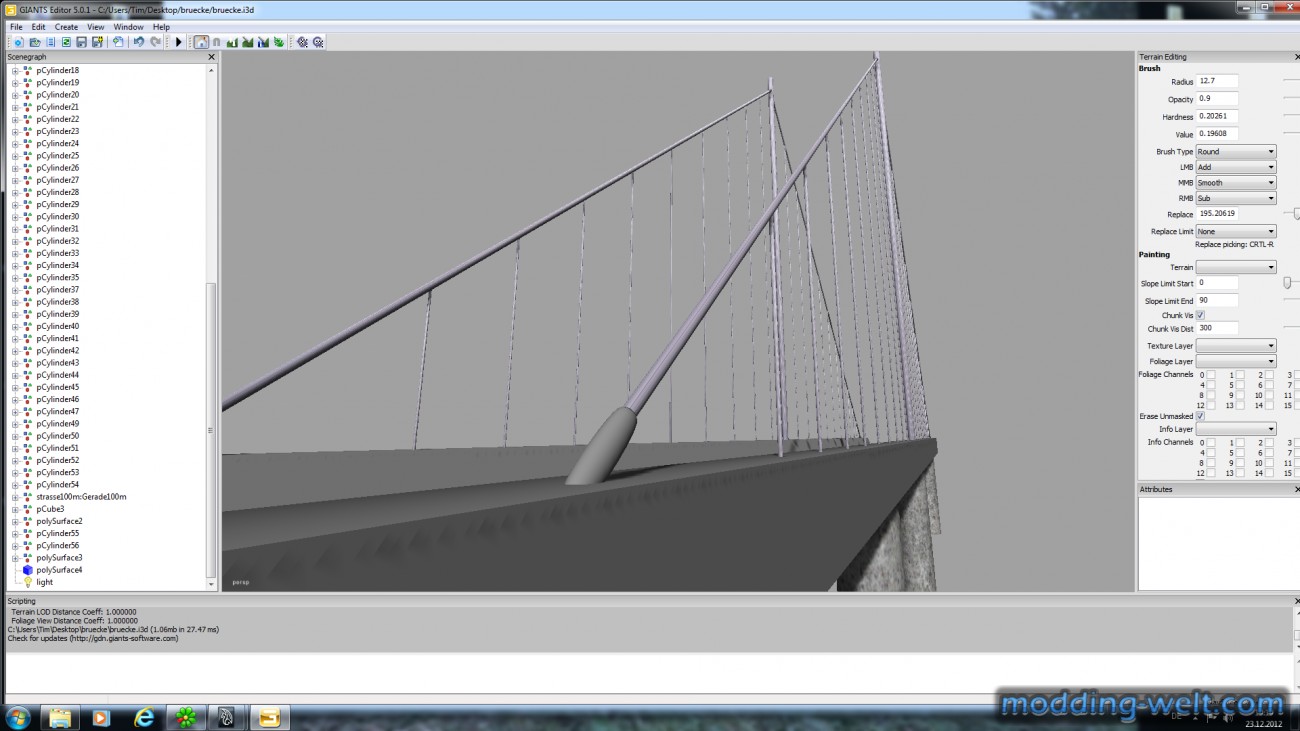Image resolution: width=1300 pixels, height=731 pixels.
Task: Enable Foliage Channel 13 checkbox
Action: (x=1241, y=405)
